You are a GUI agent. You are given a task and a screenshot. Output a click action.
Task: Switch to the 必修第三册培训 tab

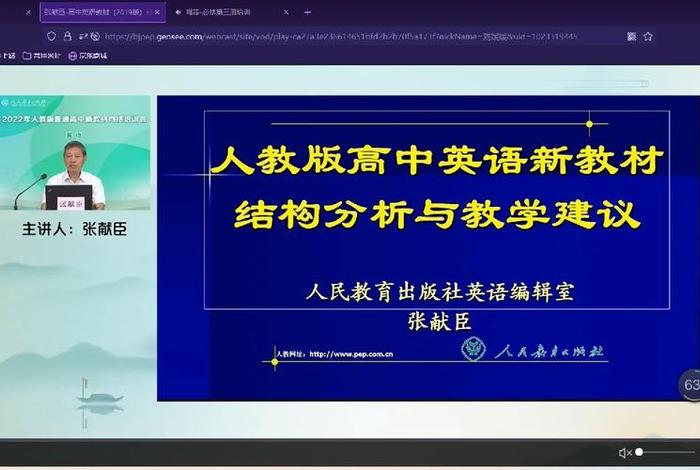(x=231, y=12)
